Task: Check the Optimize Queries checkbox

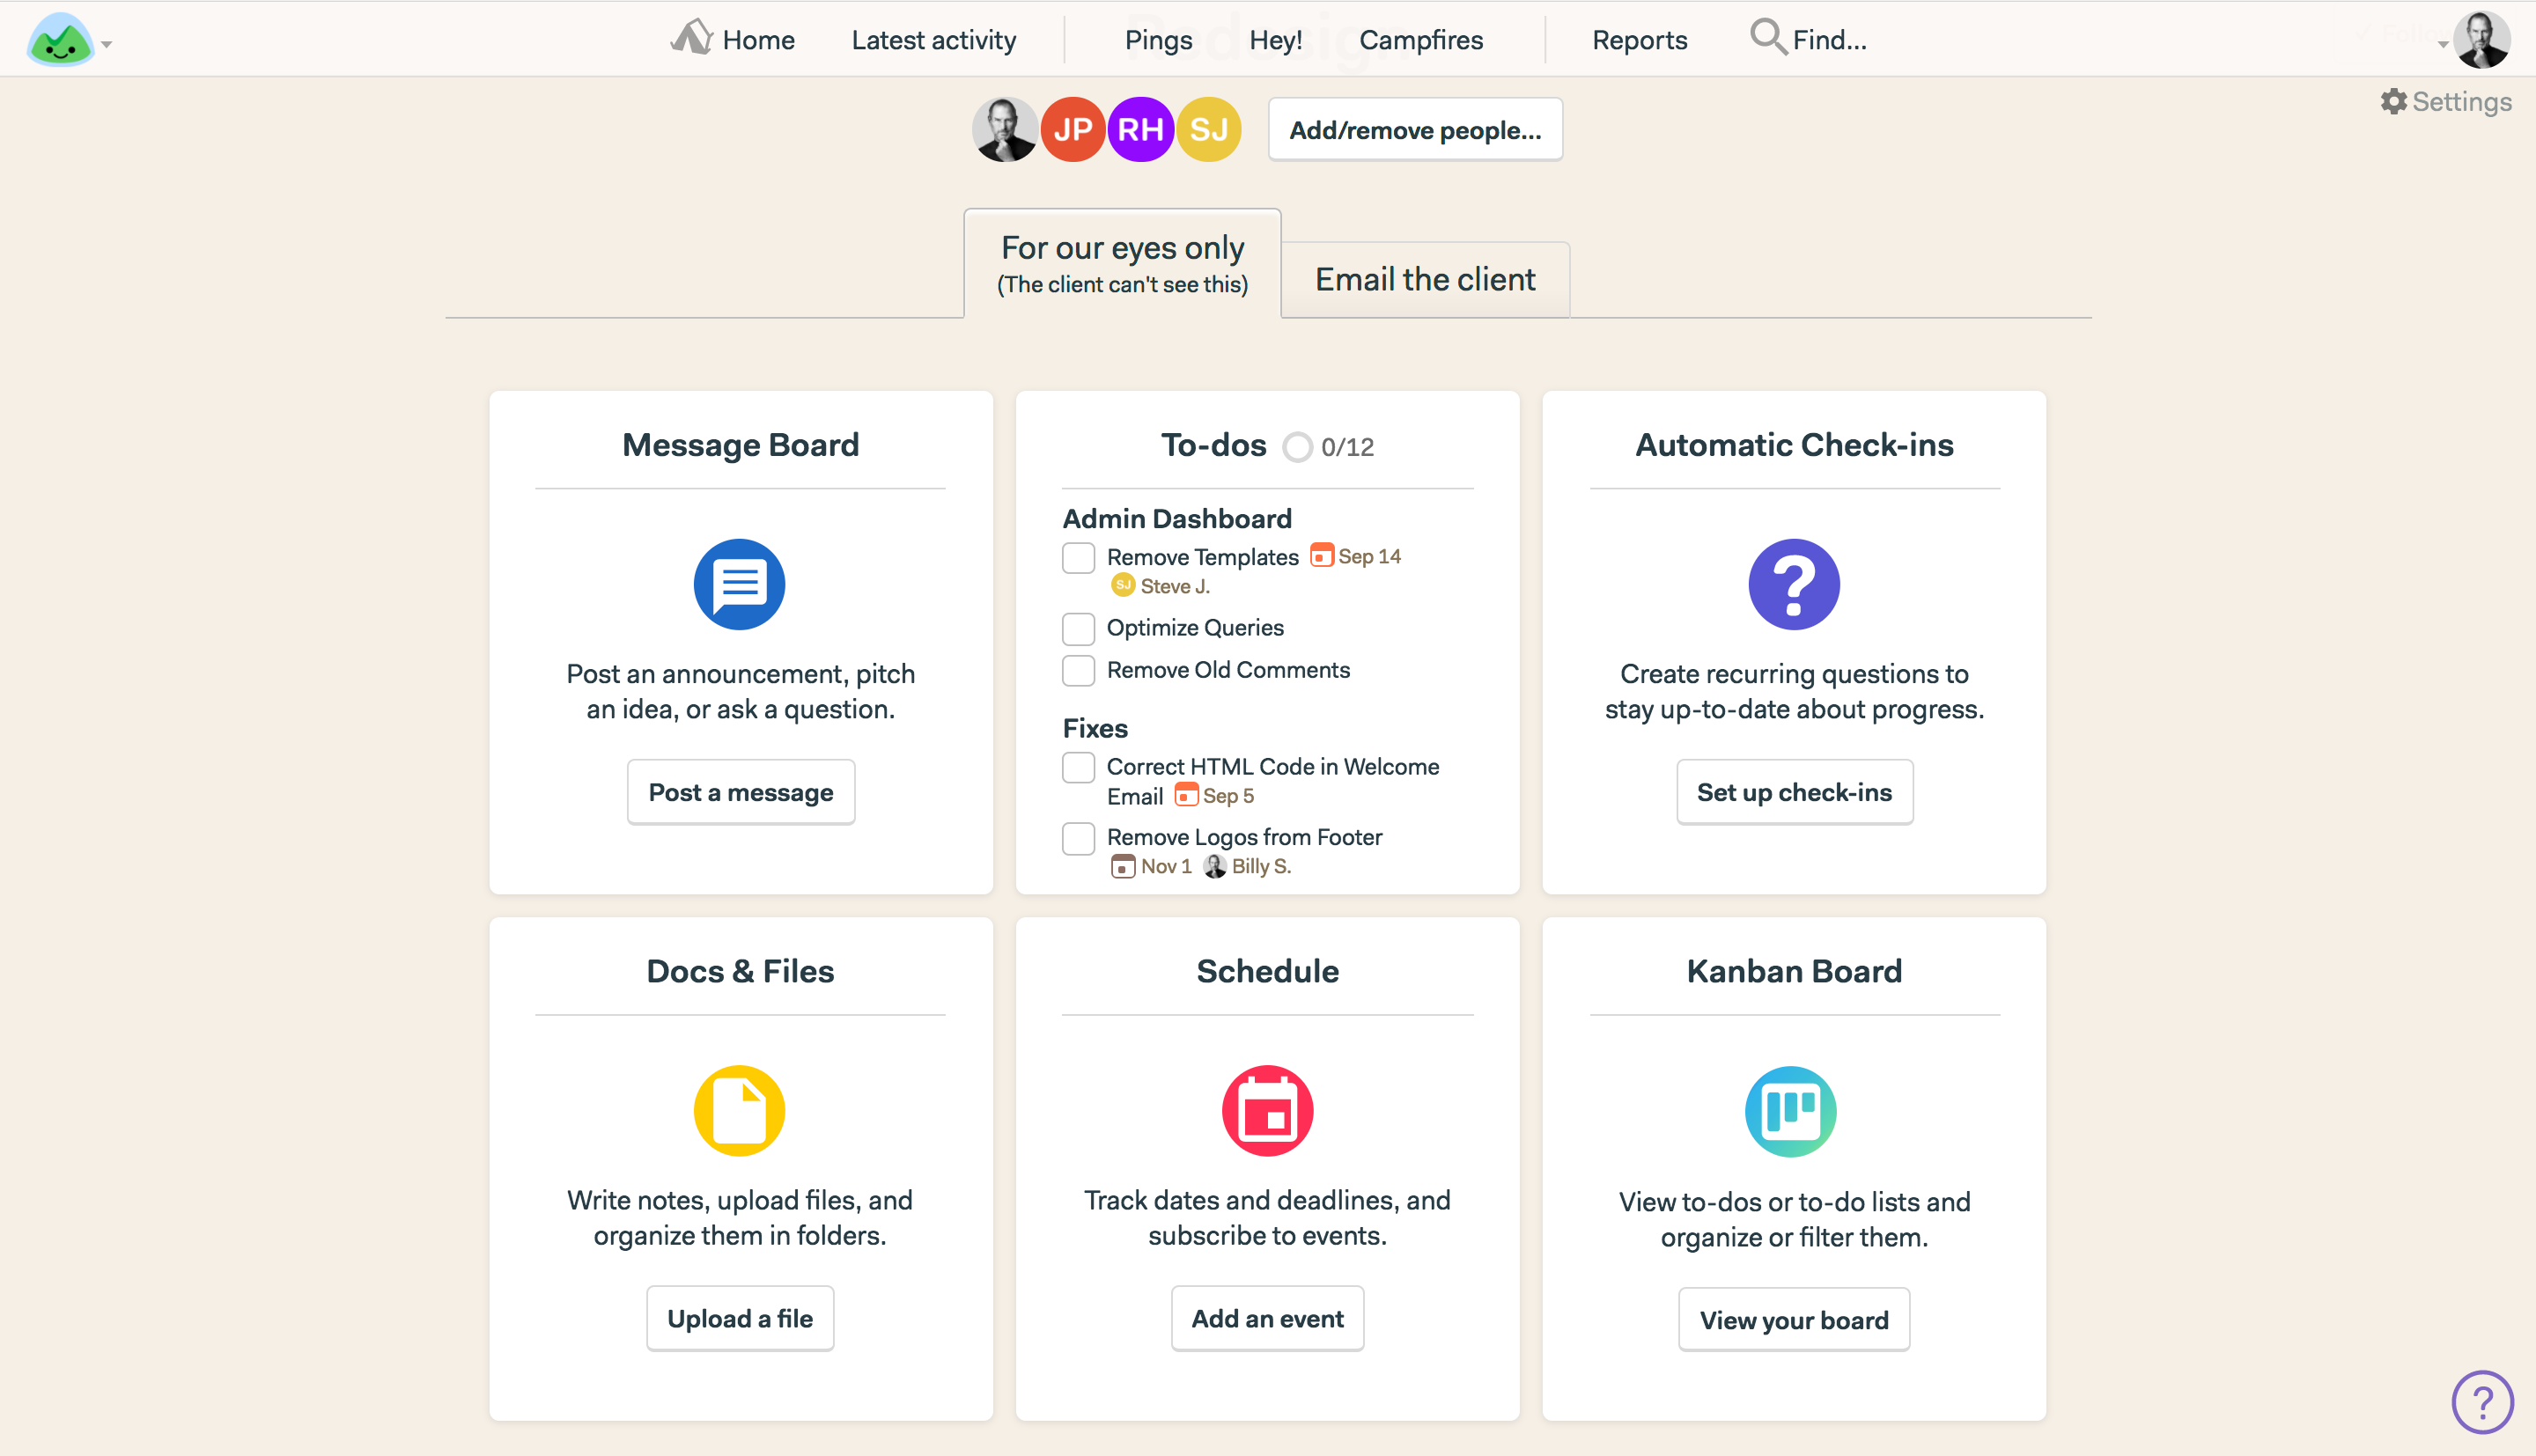Action: coord(1078,628)
